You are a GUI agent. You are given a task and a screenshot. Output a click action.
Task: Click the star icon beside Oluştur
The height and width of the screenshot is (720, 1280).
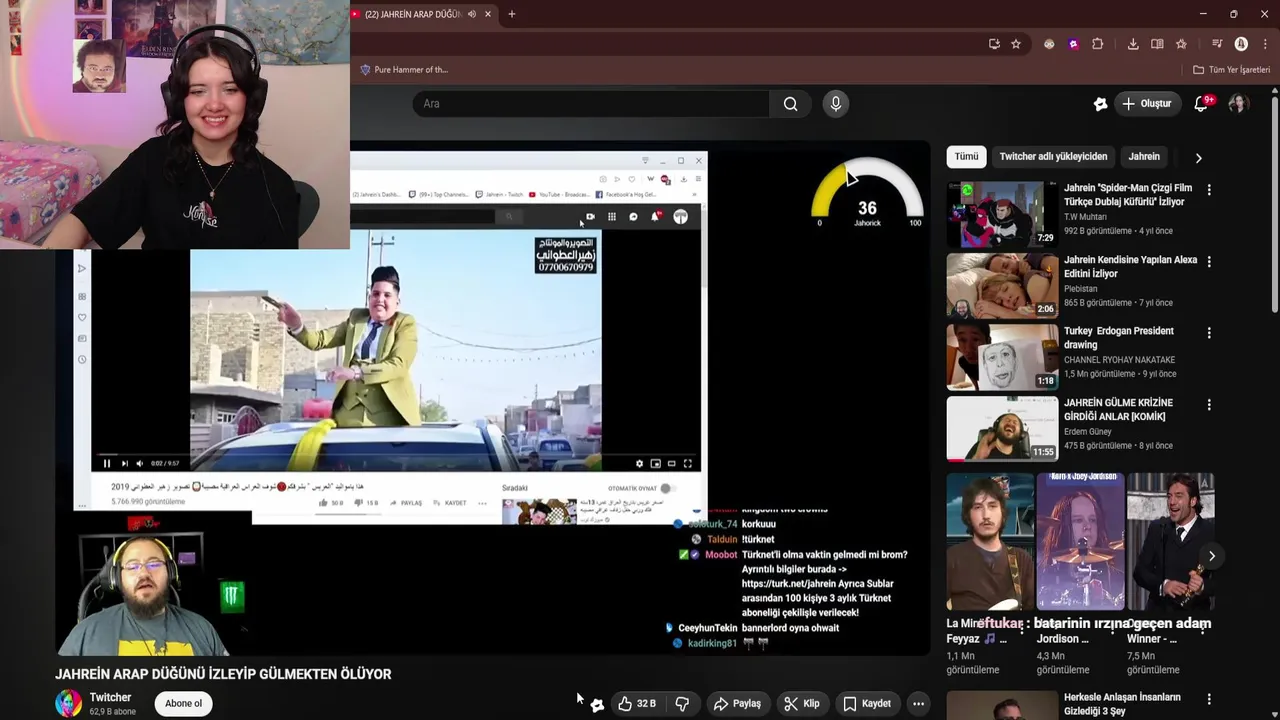tap(1100, 104)
